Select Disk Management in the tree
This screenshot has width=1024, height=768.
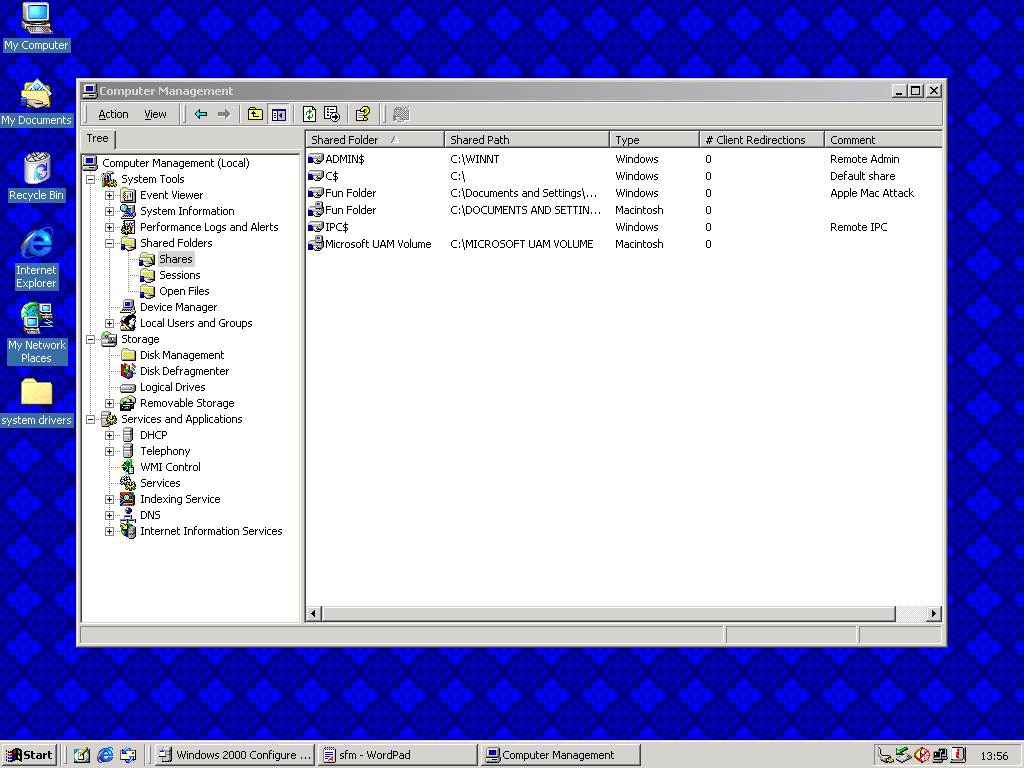(182, 355)
